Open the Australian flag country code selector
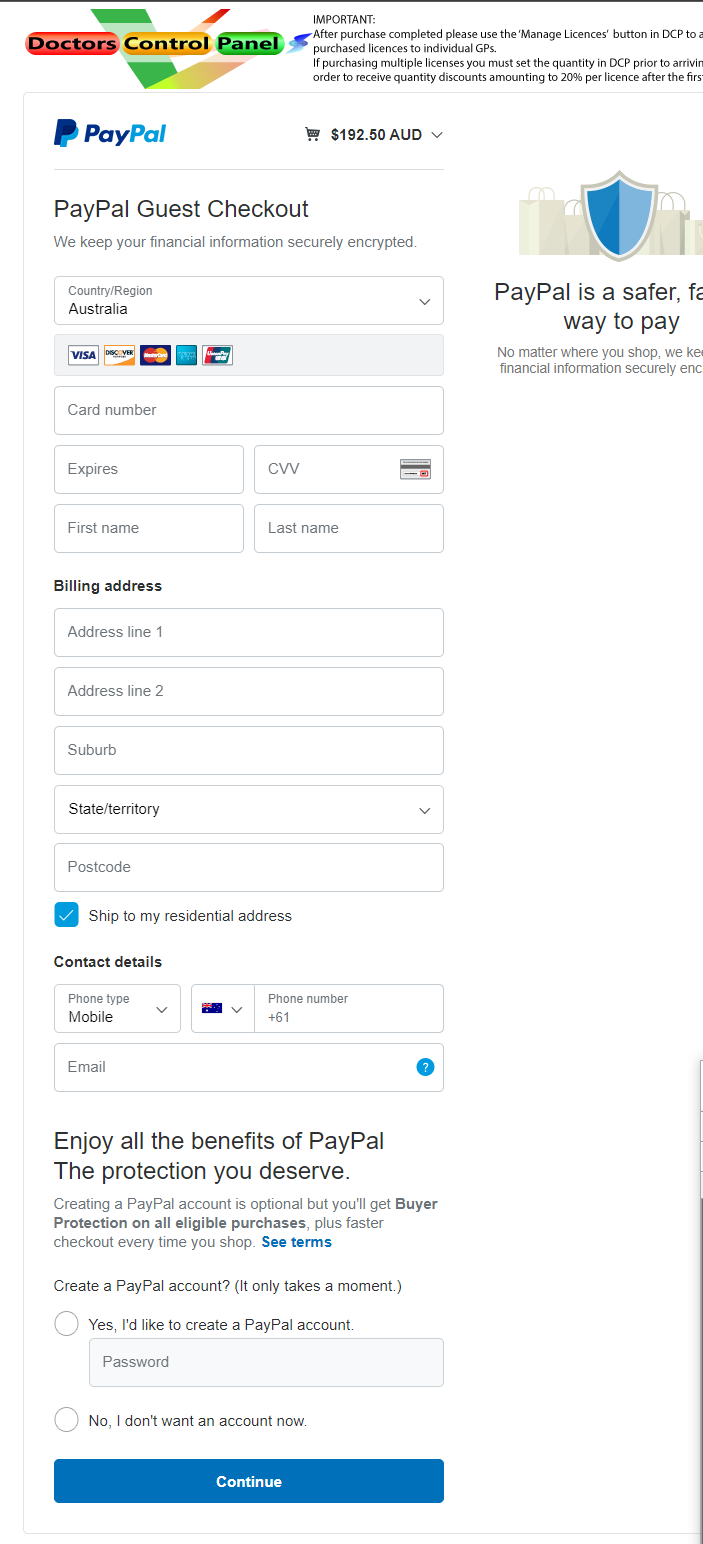 click(x=222, y=1008)
